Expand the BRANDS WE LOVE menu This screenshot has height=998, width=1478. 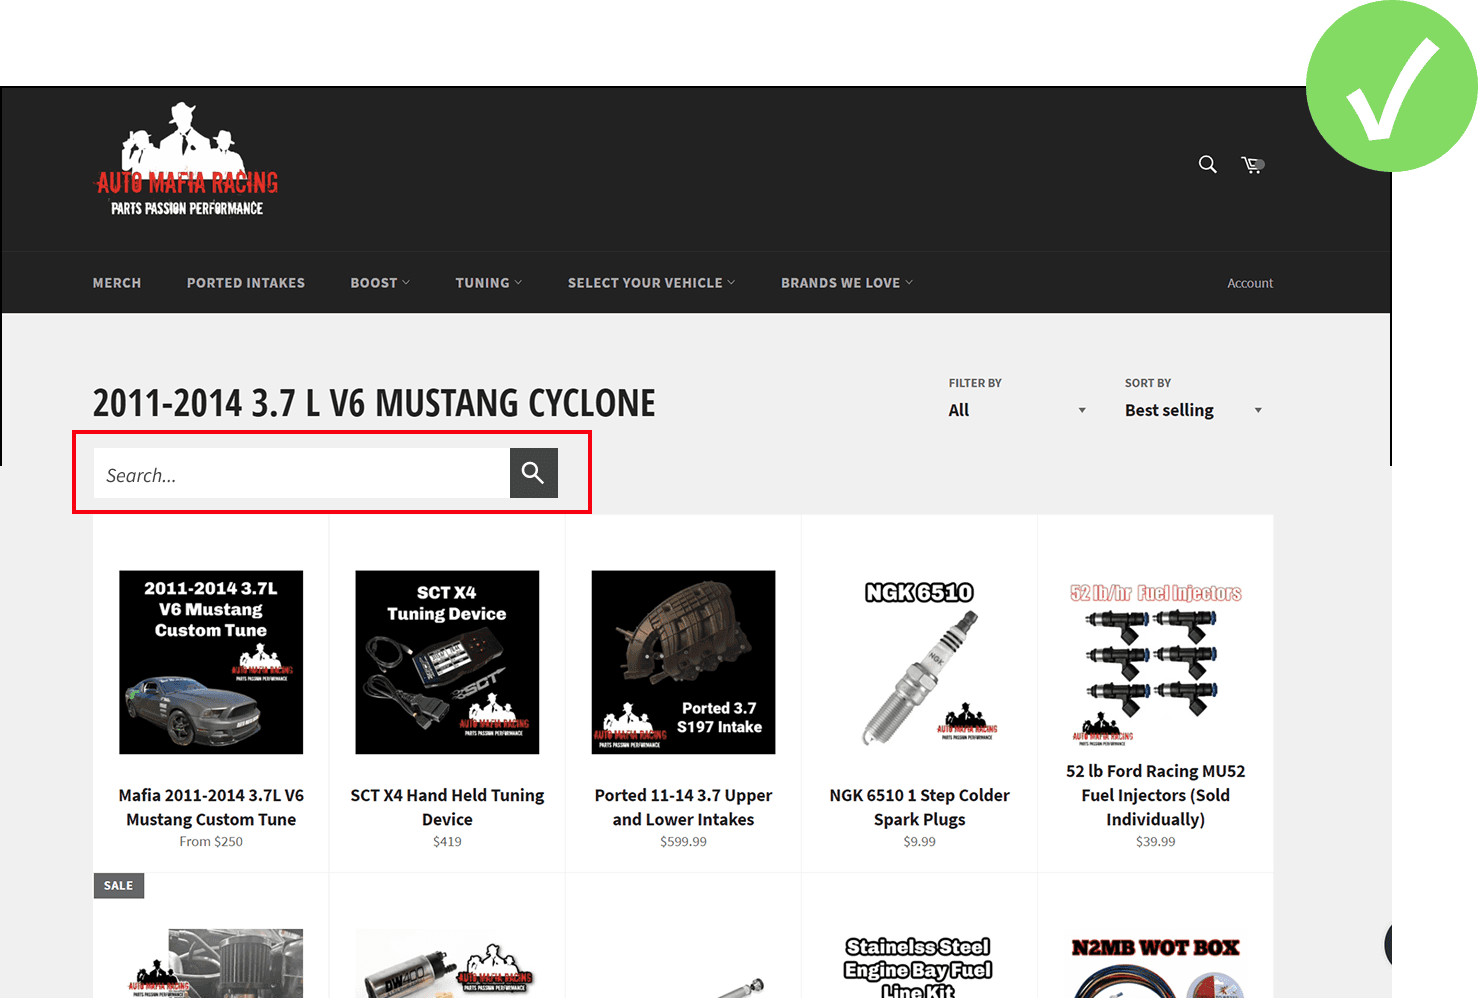click(x=847, y=283)
